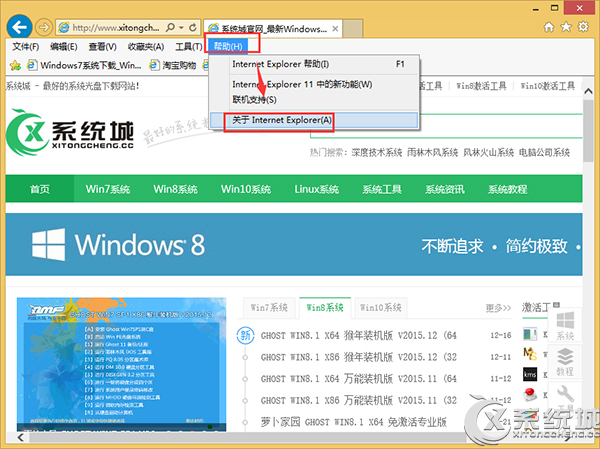
Task: Click 风林火山系统 hot search link
Action: tap(489, 153)
